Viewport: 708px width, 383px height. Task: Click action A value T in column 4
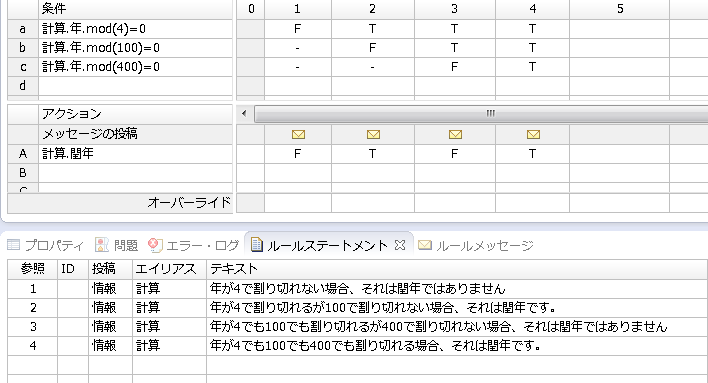[533, 154]
